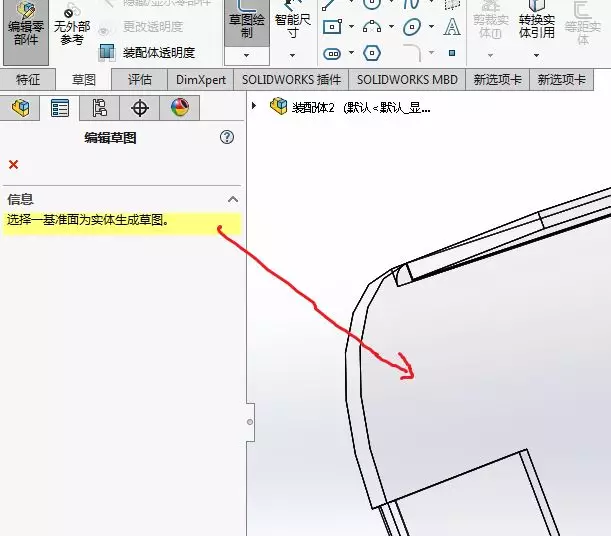Switch to the PropertyManager panel tab
Image resolution: width=611 pixels, height=536 pixels.
click(60, 108)
